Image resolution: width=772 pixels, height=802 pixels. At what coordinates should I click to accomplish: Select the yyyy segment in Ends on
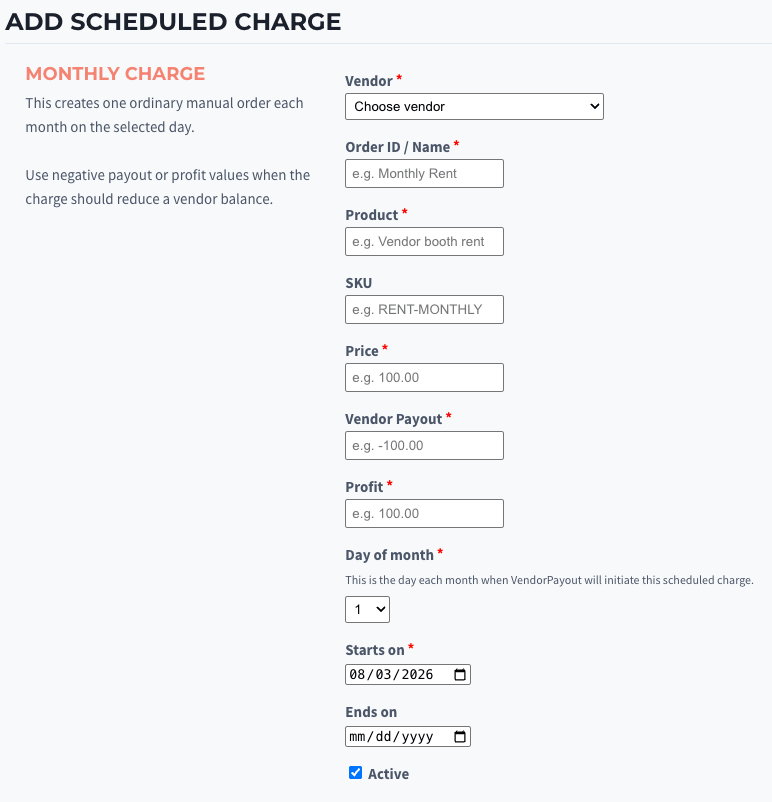coord(417,737)
